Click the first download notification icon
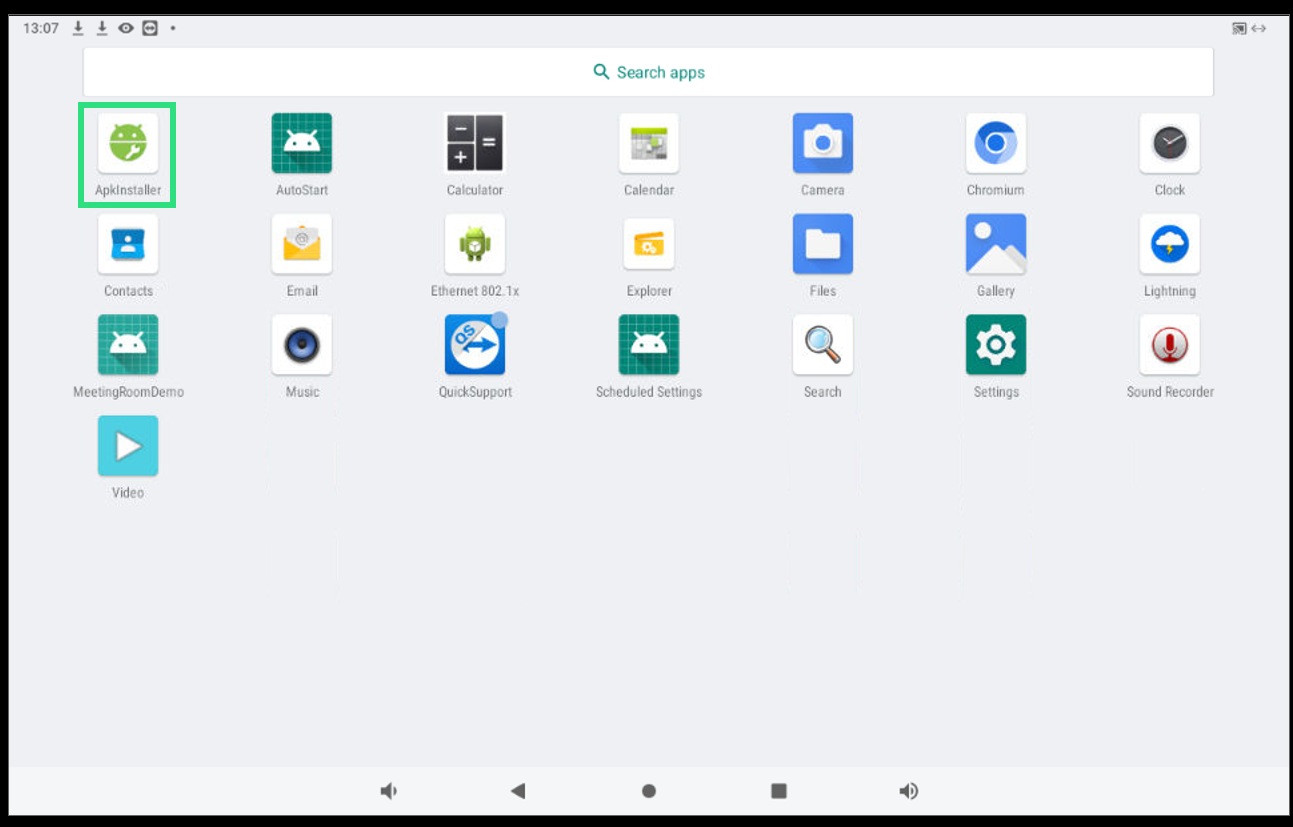This screenshot has width=1293, height=827. click(78, 28)
